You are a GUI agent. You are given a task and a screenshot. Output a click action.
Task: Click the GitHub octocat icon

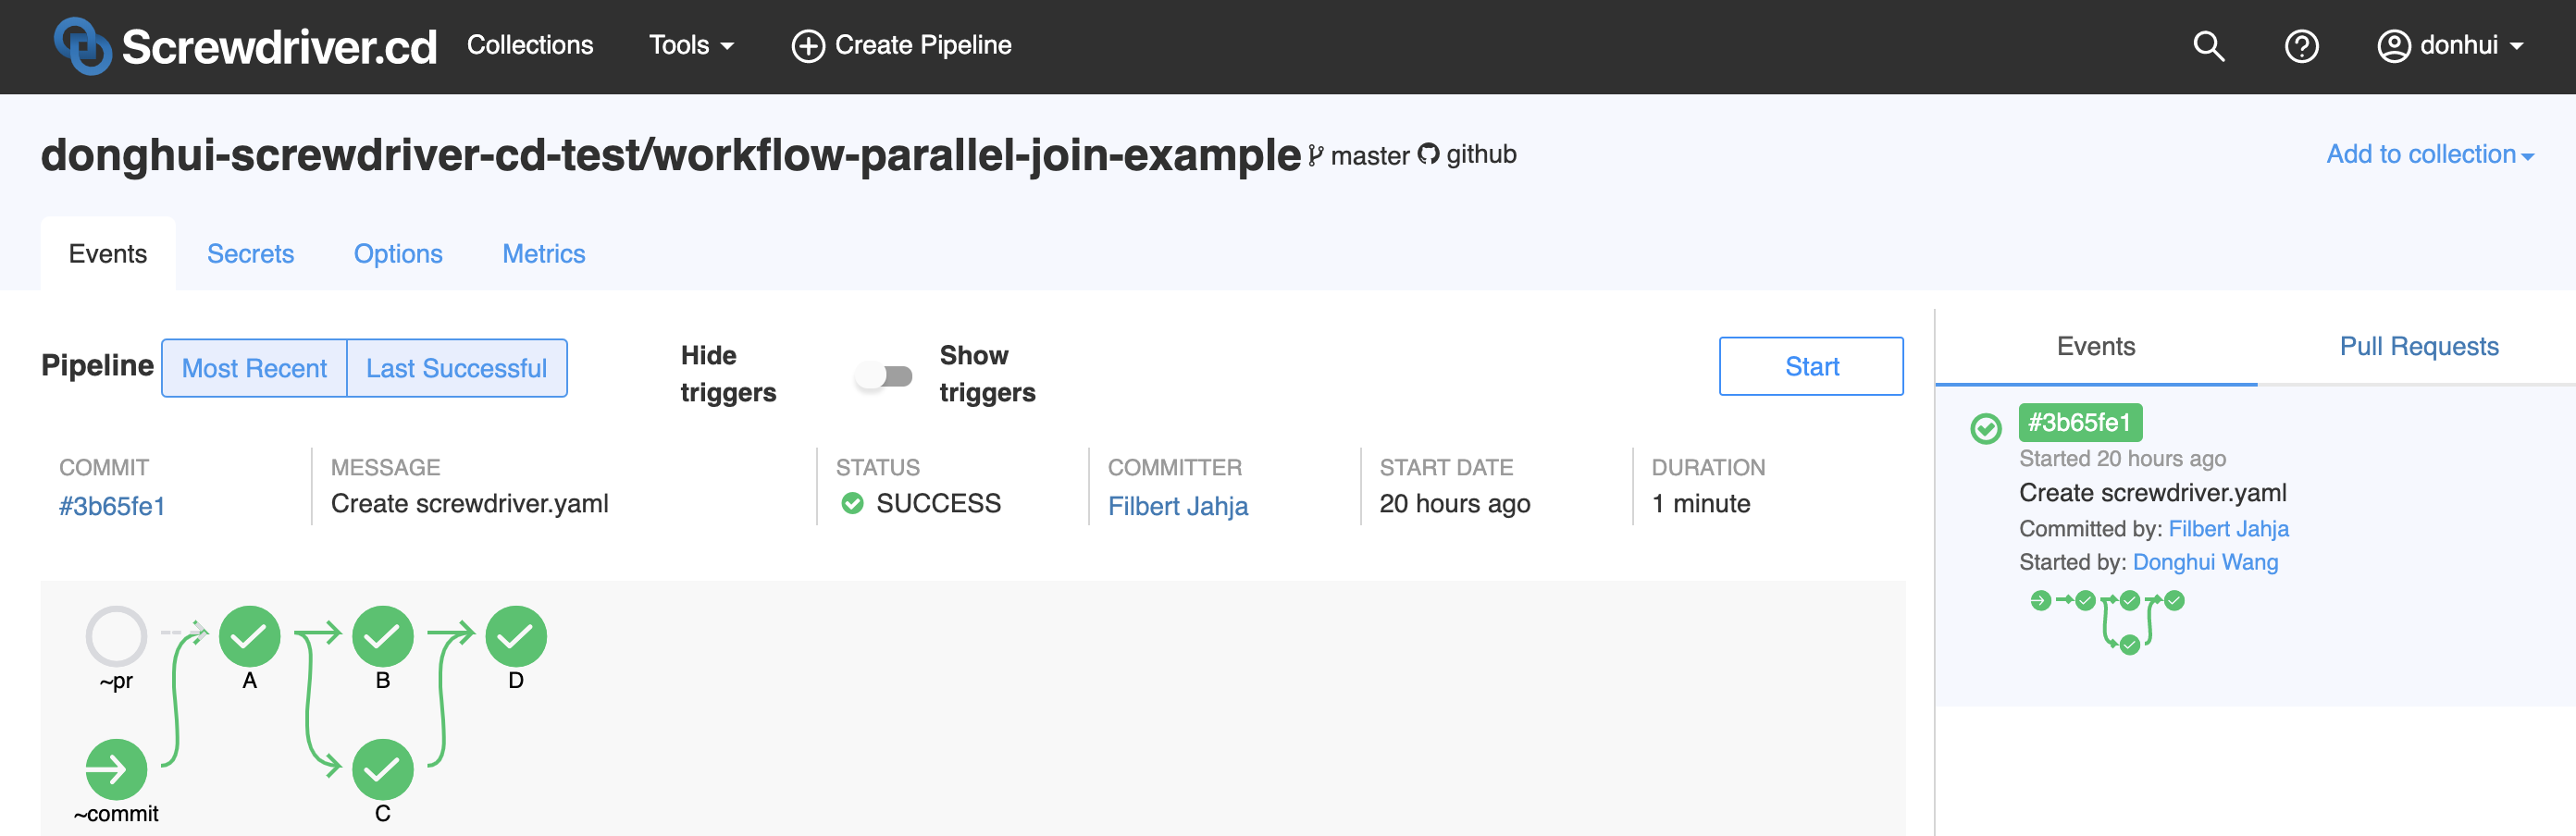click(x=1428, y=154)
